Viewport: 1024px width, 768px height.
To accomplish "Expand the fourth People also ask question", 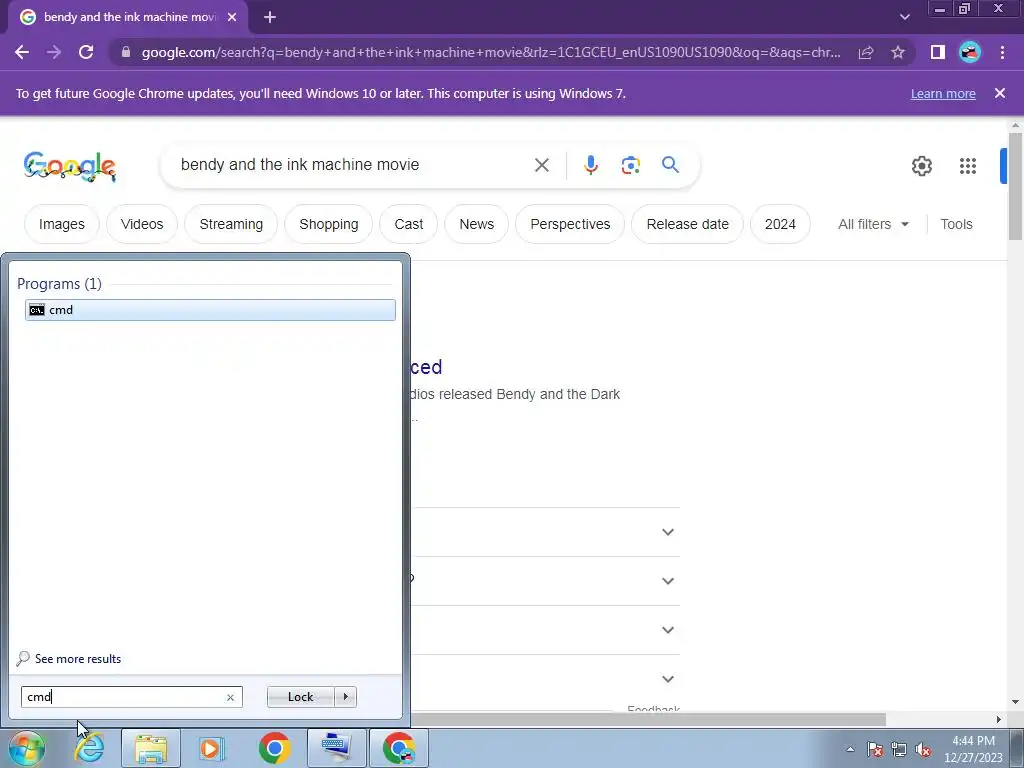I will [x=667, y=679].
